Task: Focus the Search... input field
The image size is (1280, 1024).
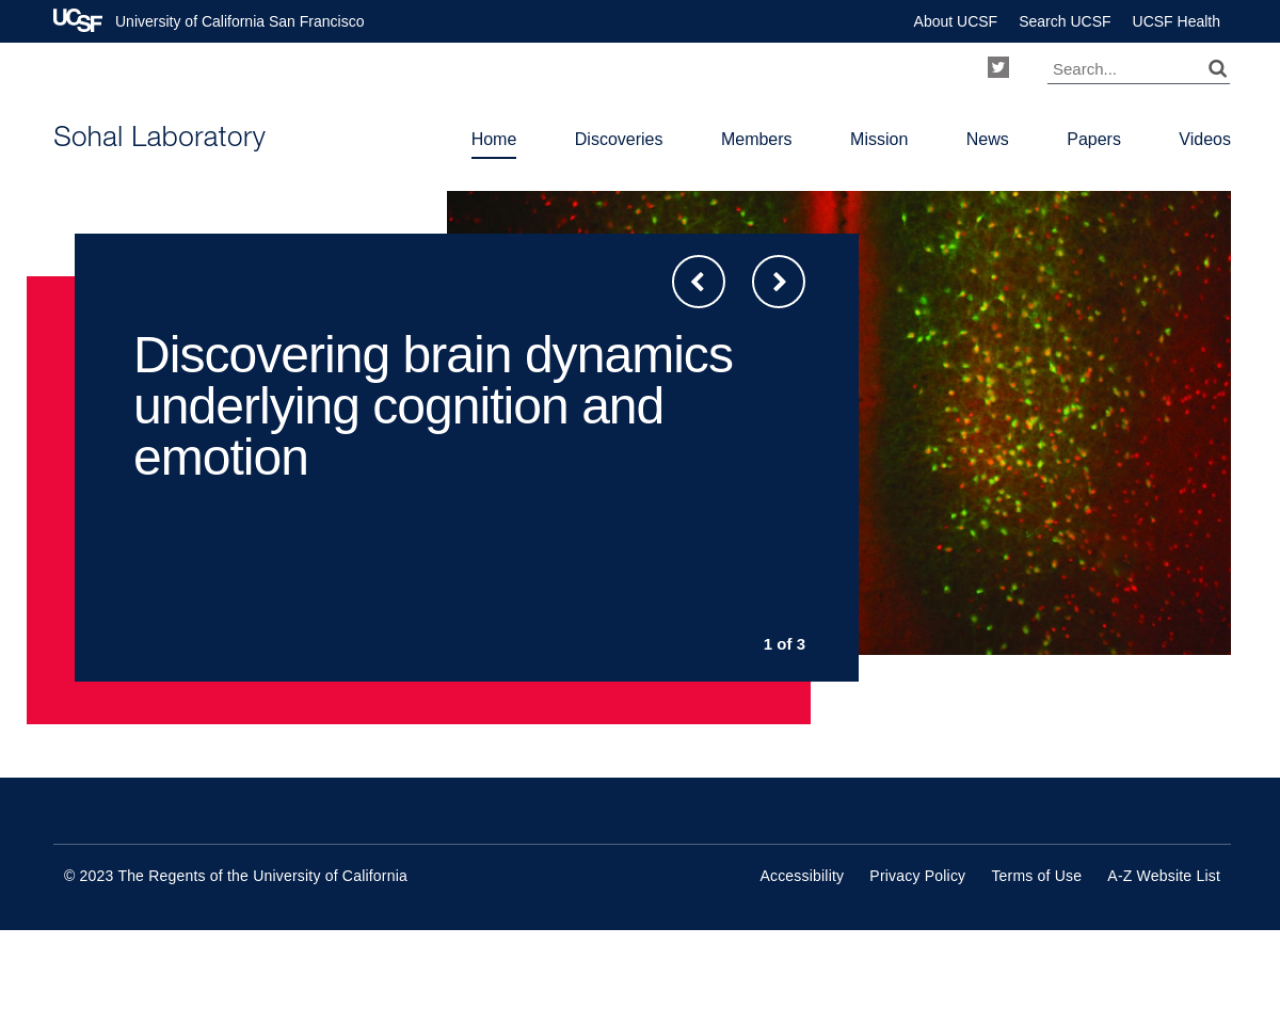Action: (x=1126, y=69)
